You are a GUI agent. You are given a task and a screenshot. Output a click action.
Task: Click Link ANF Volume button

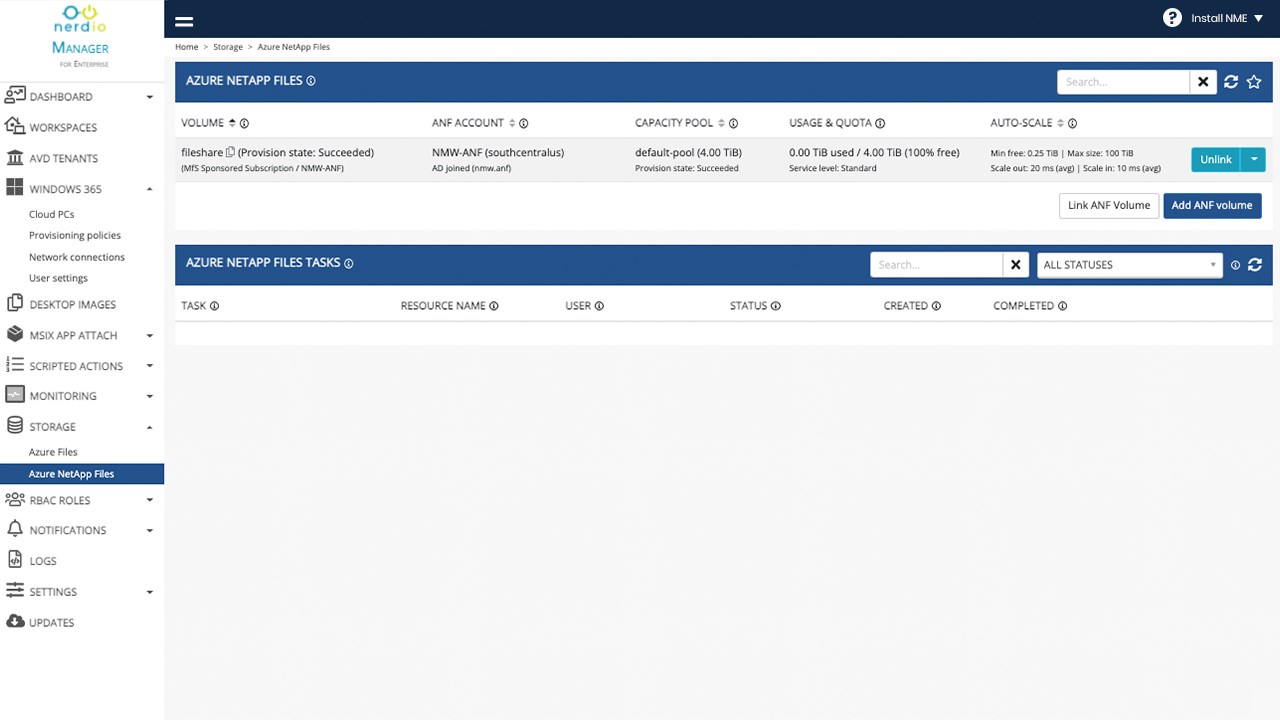point(1109,205)
